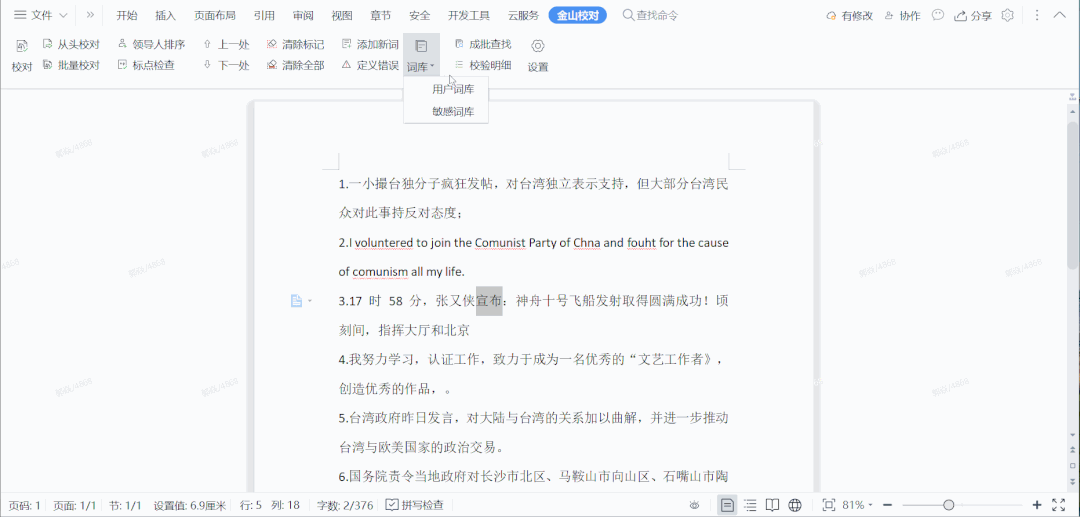Collapse the ribbon with the up chevron
The image size is (1080, 517).
tap(1059, 15)
